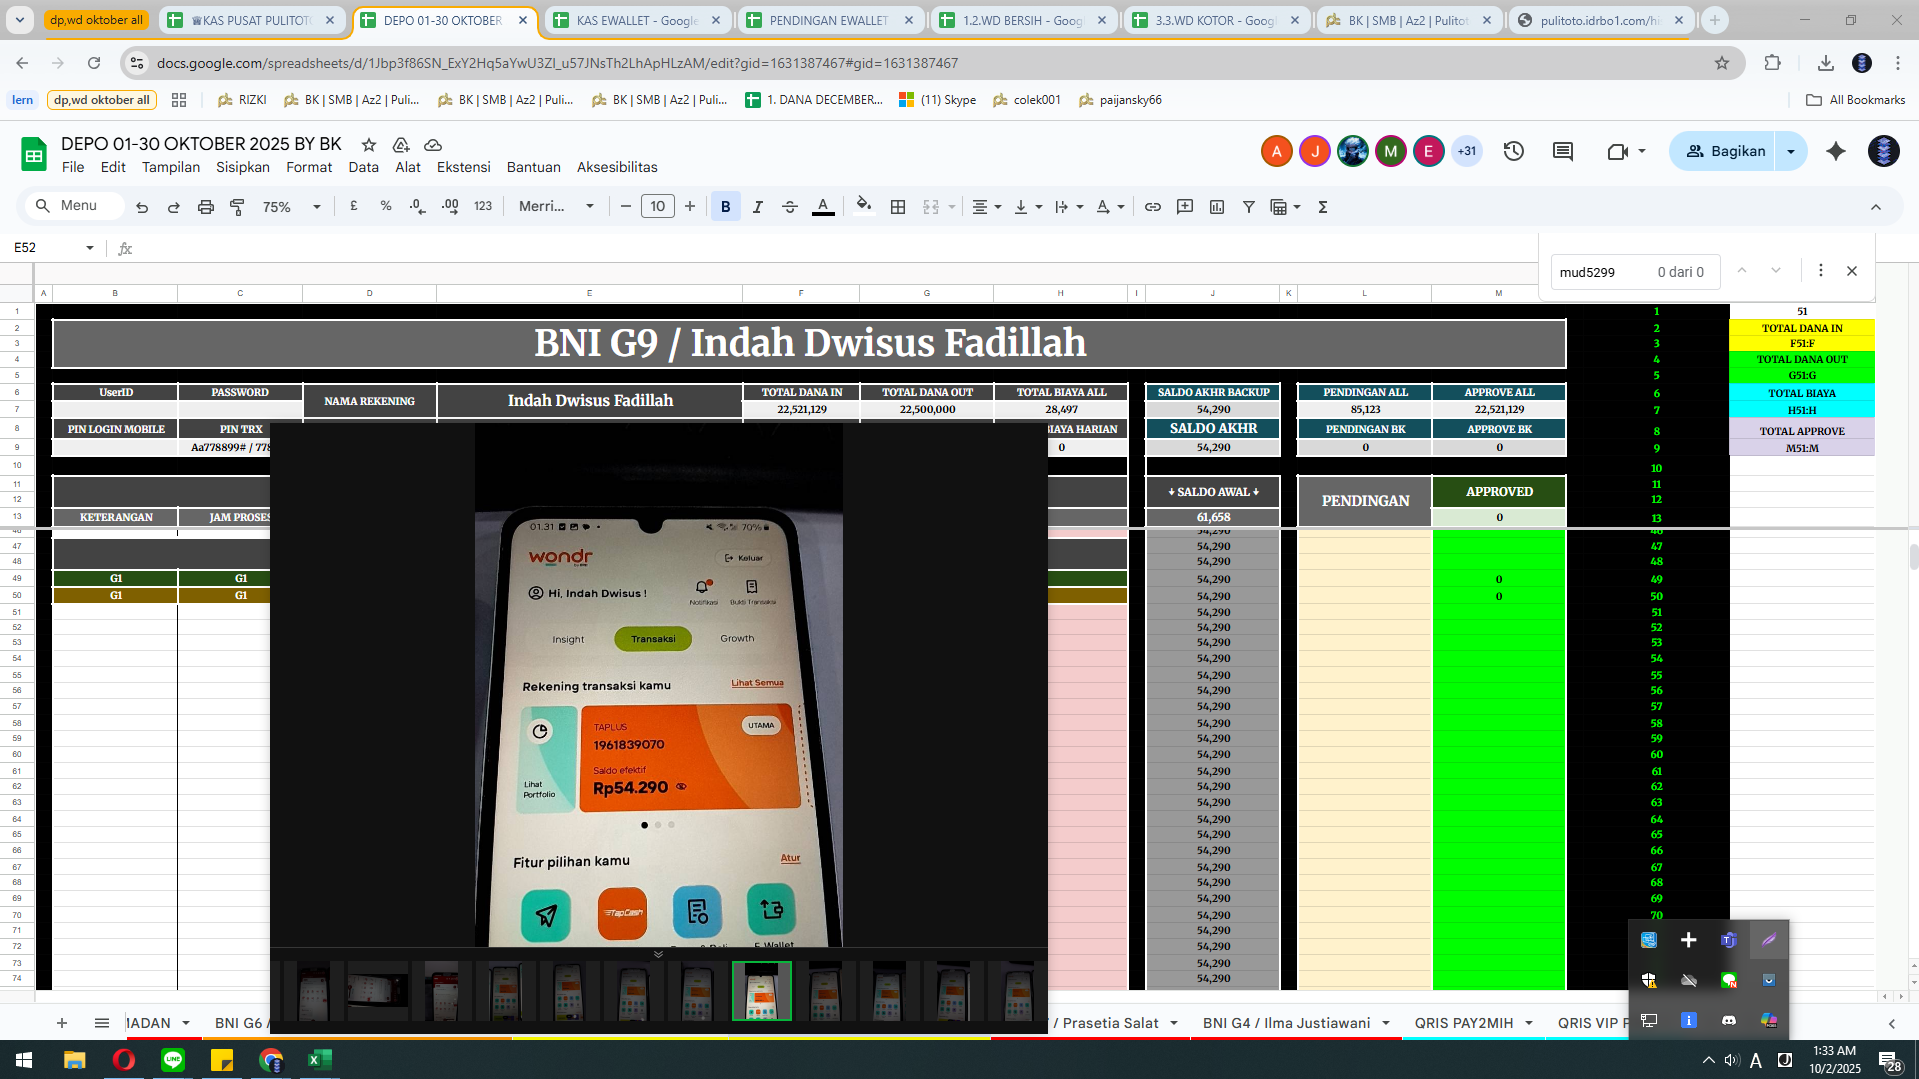This screenshot has height=1079, width=1919.
Task: Open the Ekstensi menu
Action: pyautogui.click(x=464, y=167)
